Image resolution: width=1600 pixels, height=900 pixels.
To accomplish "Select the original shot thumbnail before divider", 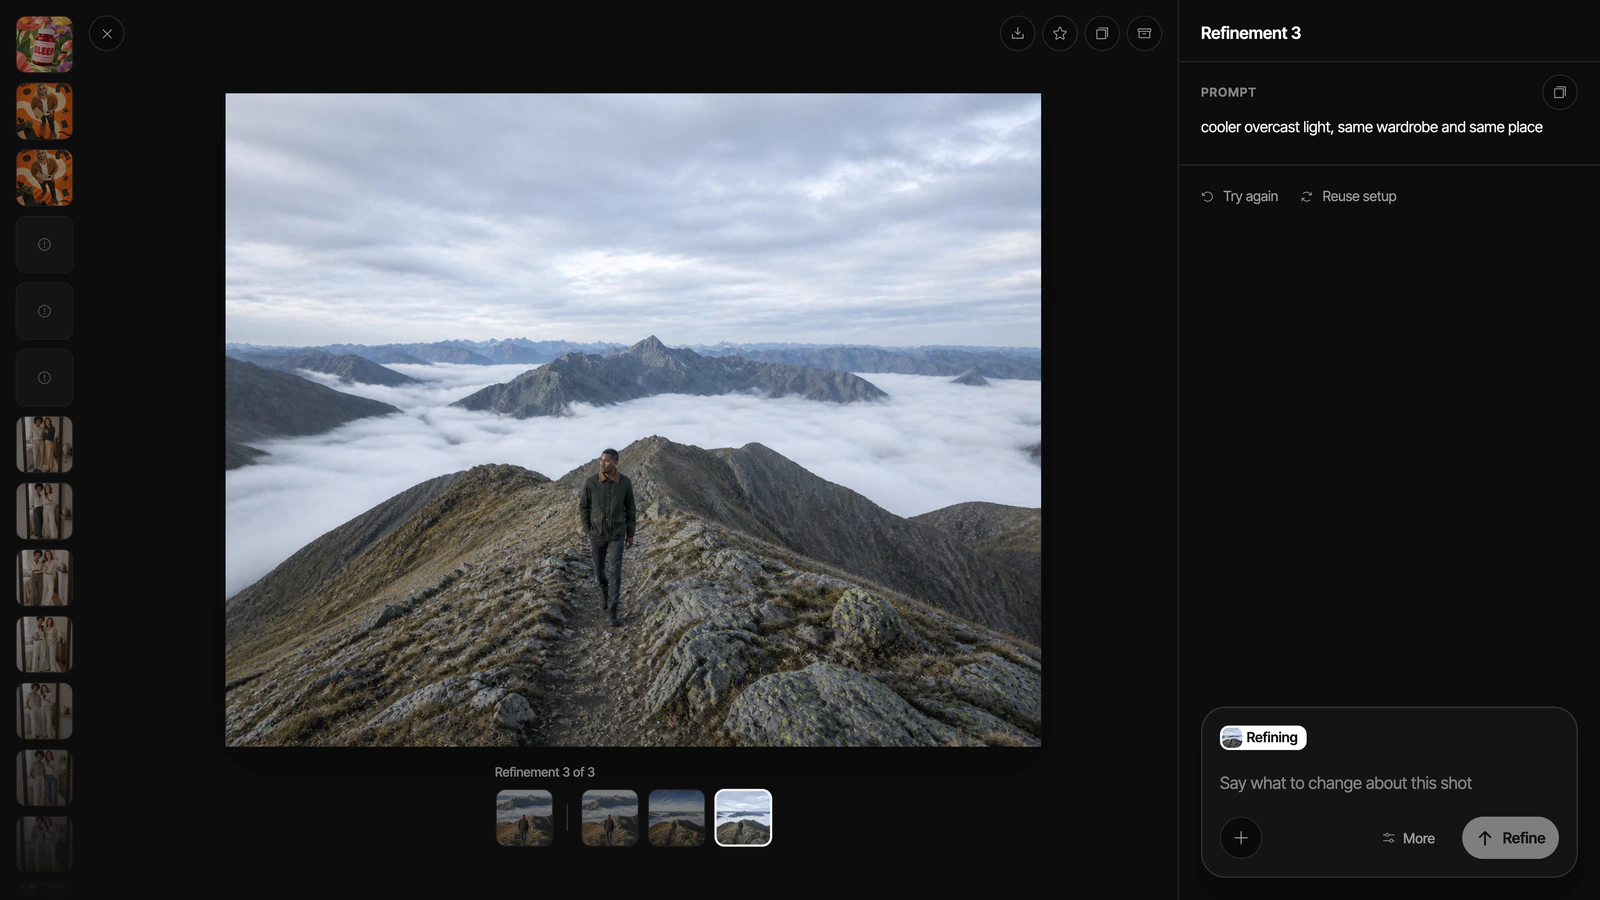I will [524, 818].
